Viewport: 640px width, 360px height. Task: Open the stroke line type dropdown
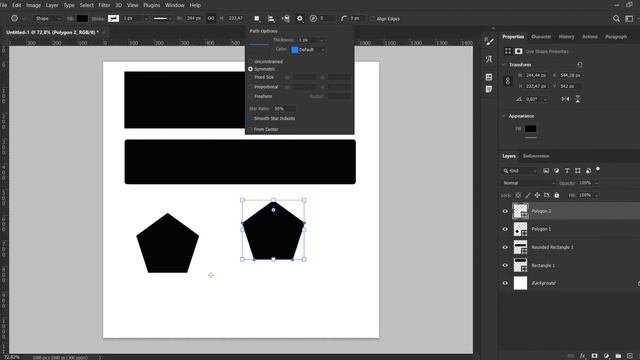(x=162, y=18)
